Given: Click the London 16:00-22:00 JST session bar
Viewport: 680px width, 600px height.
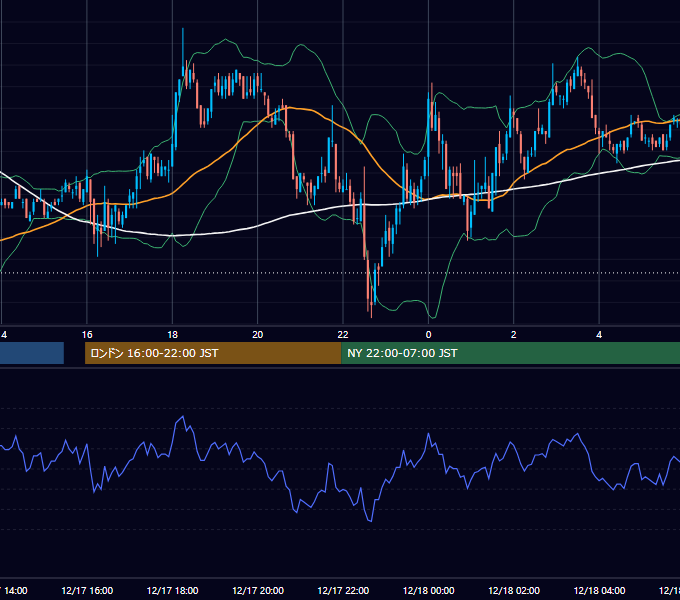Looking at the screenshot, I should click(x=213, y=353).
